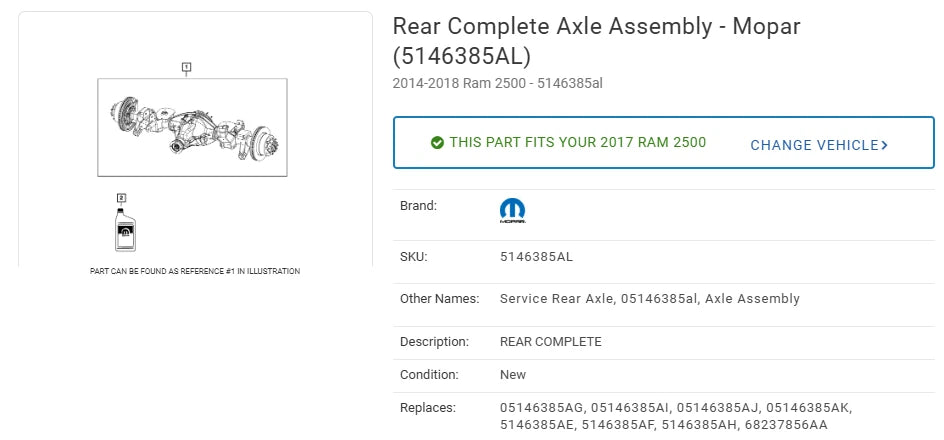Click reference number 2 callout in diagram
The width and height of the screenshot is (944, 440).
click(x=122, y=197)
